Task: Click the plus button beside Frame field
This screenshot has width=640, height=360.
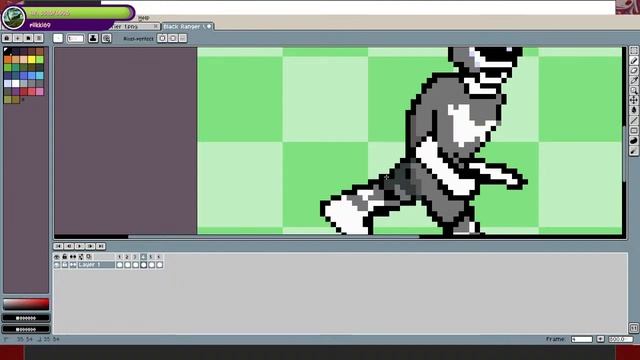Action: [600, 339]
